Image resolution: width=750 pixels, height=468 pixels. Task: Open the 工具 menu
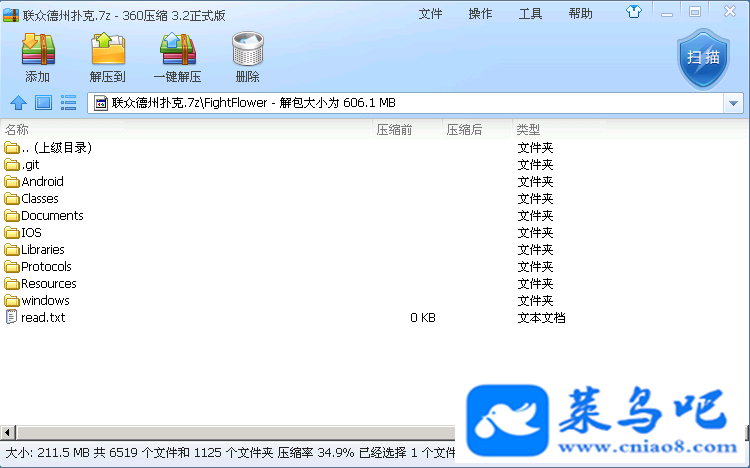pos(530,14)
